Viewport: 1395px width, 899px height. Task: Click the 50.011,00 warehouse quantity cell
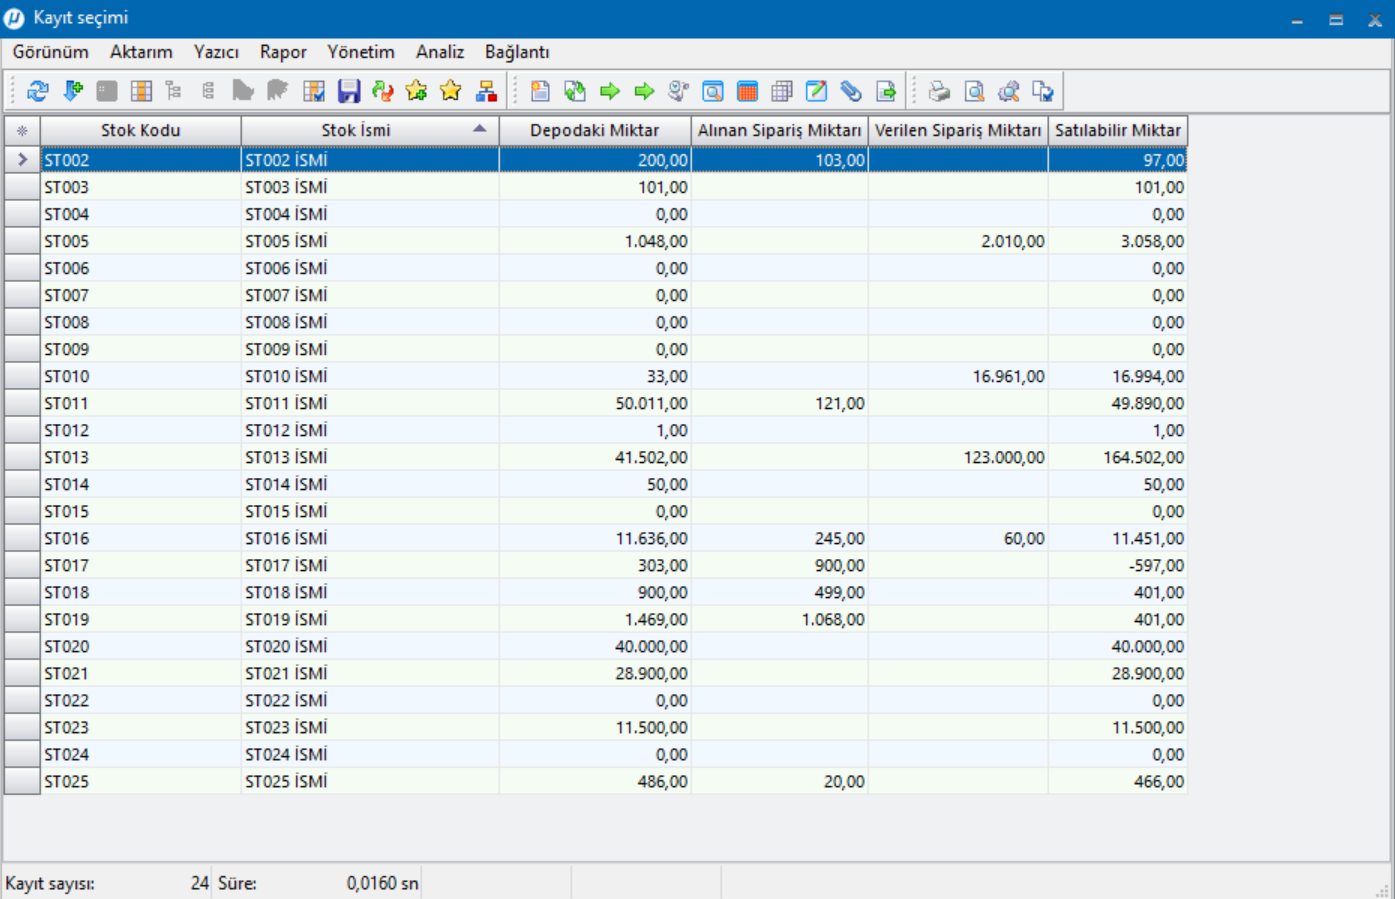click(x=595, y=403)
